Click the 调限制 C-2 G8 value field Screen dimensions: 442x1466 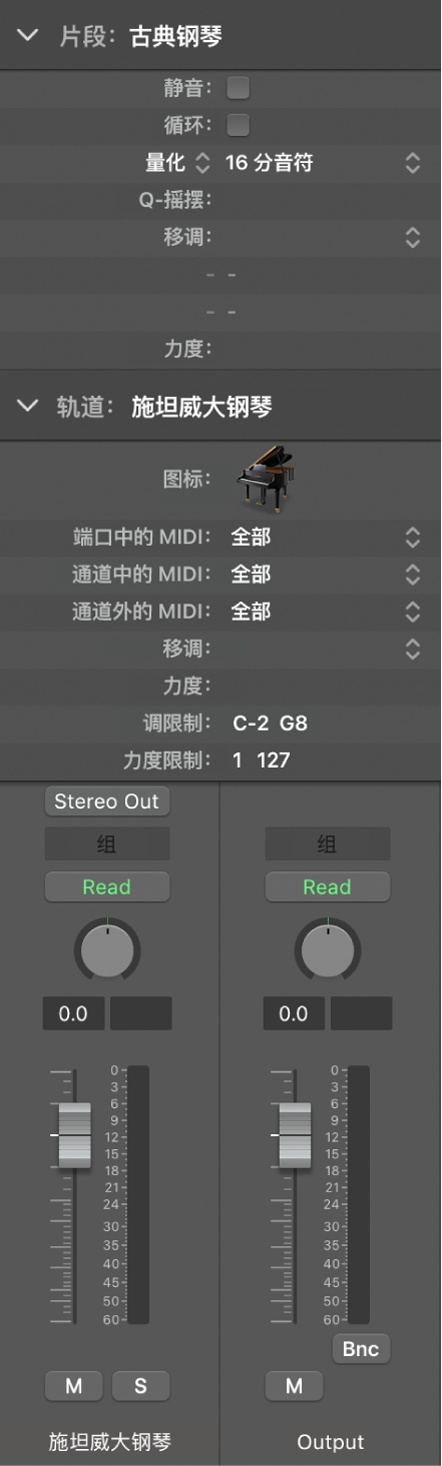(270, 723)
